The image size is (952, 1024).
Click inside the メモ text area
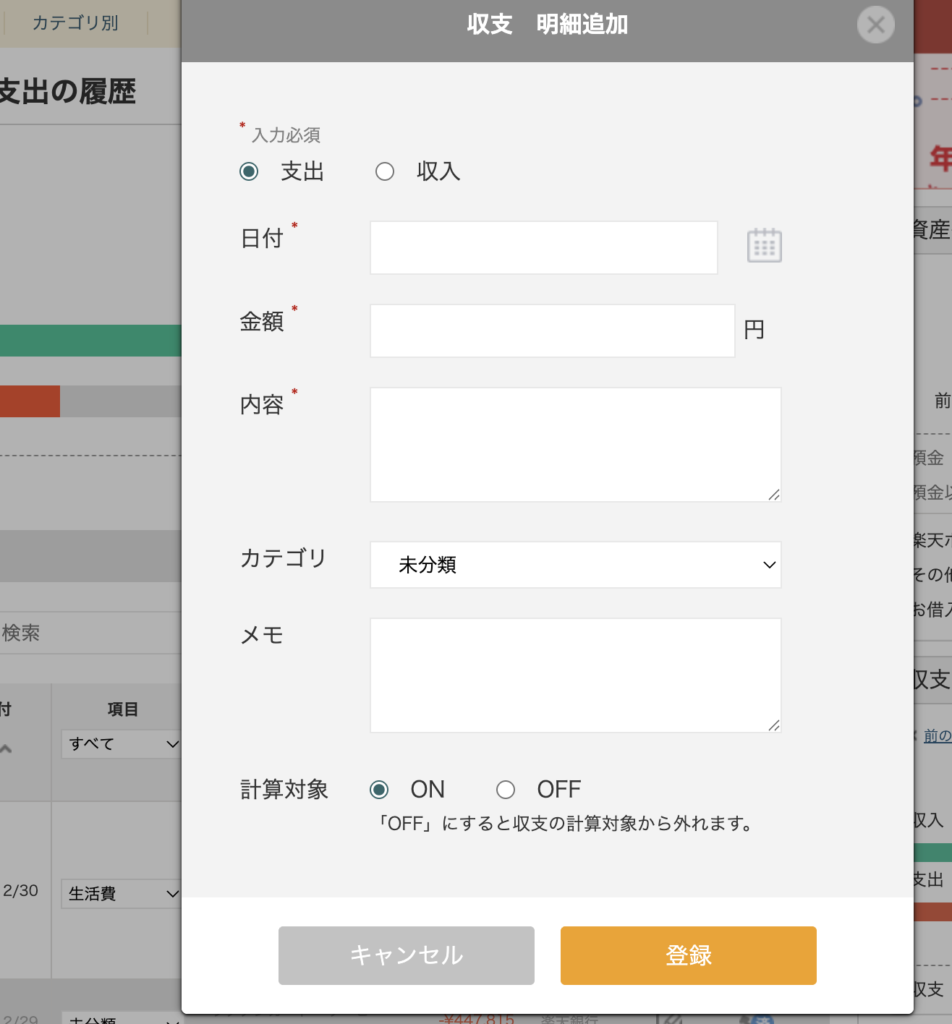pyautogui.click(x=575, y=675)
